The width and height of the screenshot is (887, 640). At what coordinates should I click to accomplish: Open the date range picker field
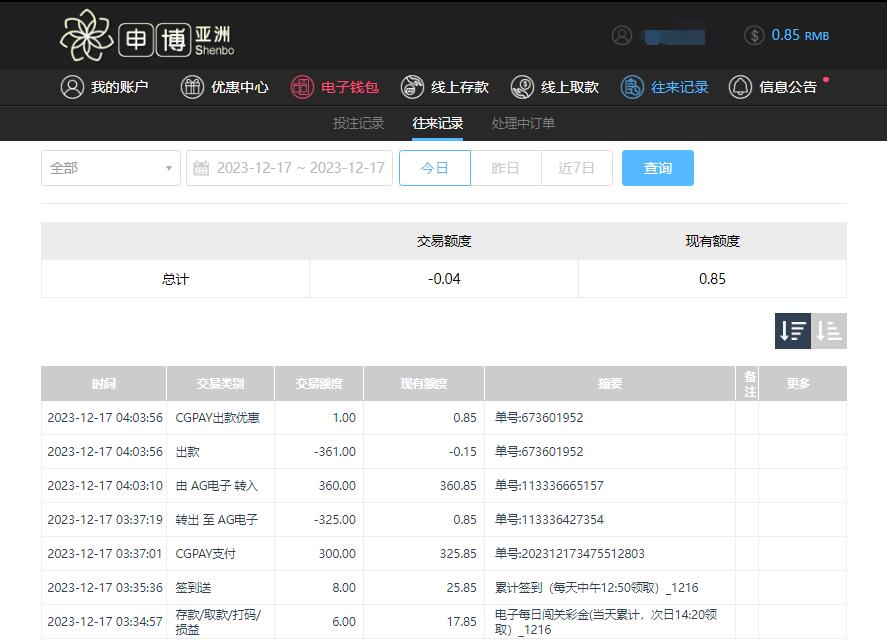click(290, 168)
